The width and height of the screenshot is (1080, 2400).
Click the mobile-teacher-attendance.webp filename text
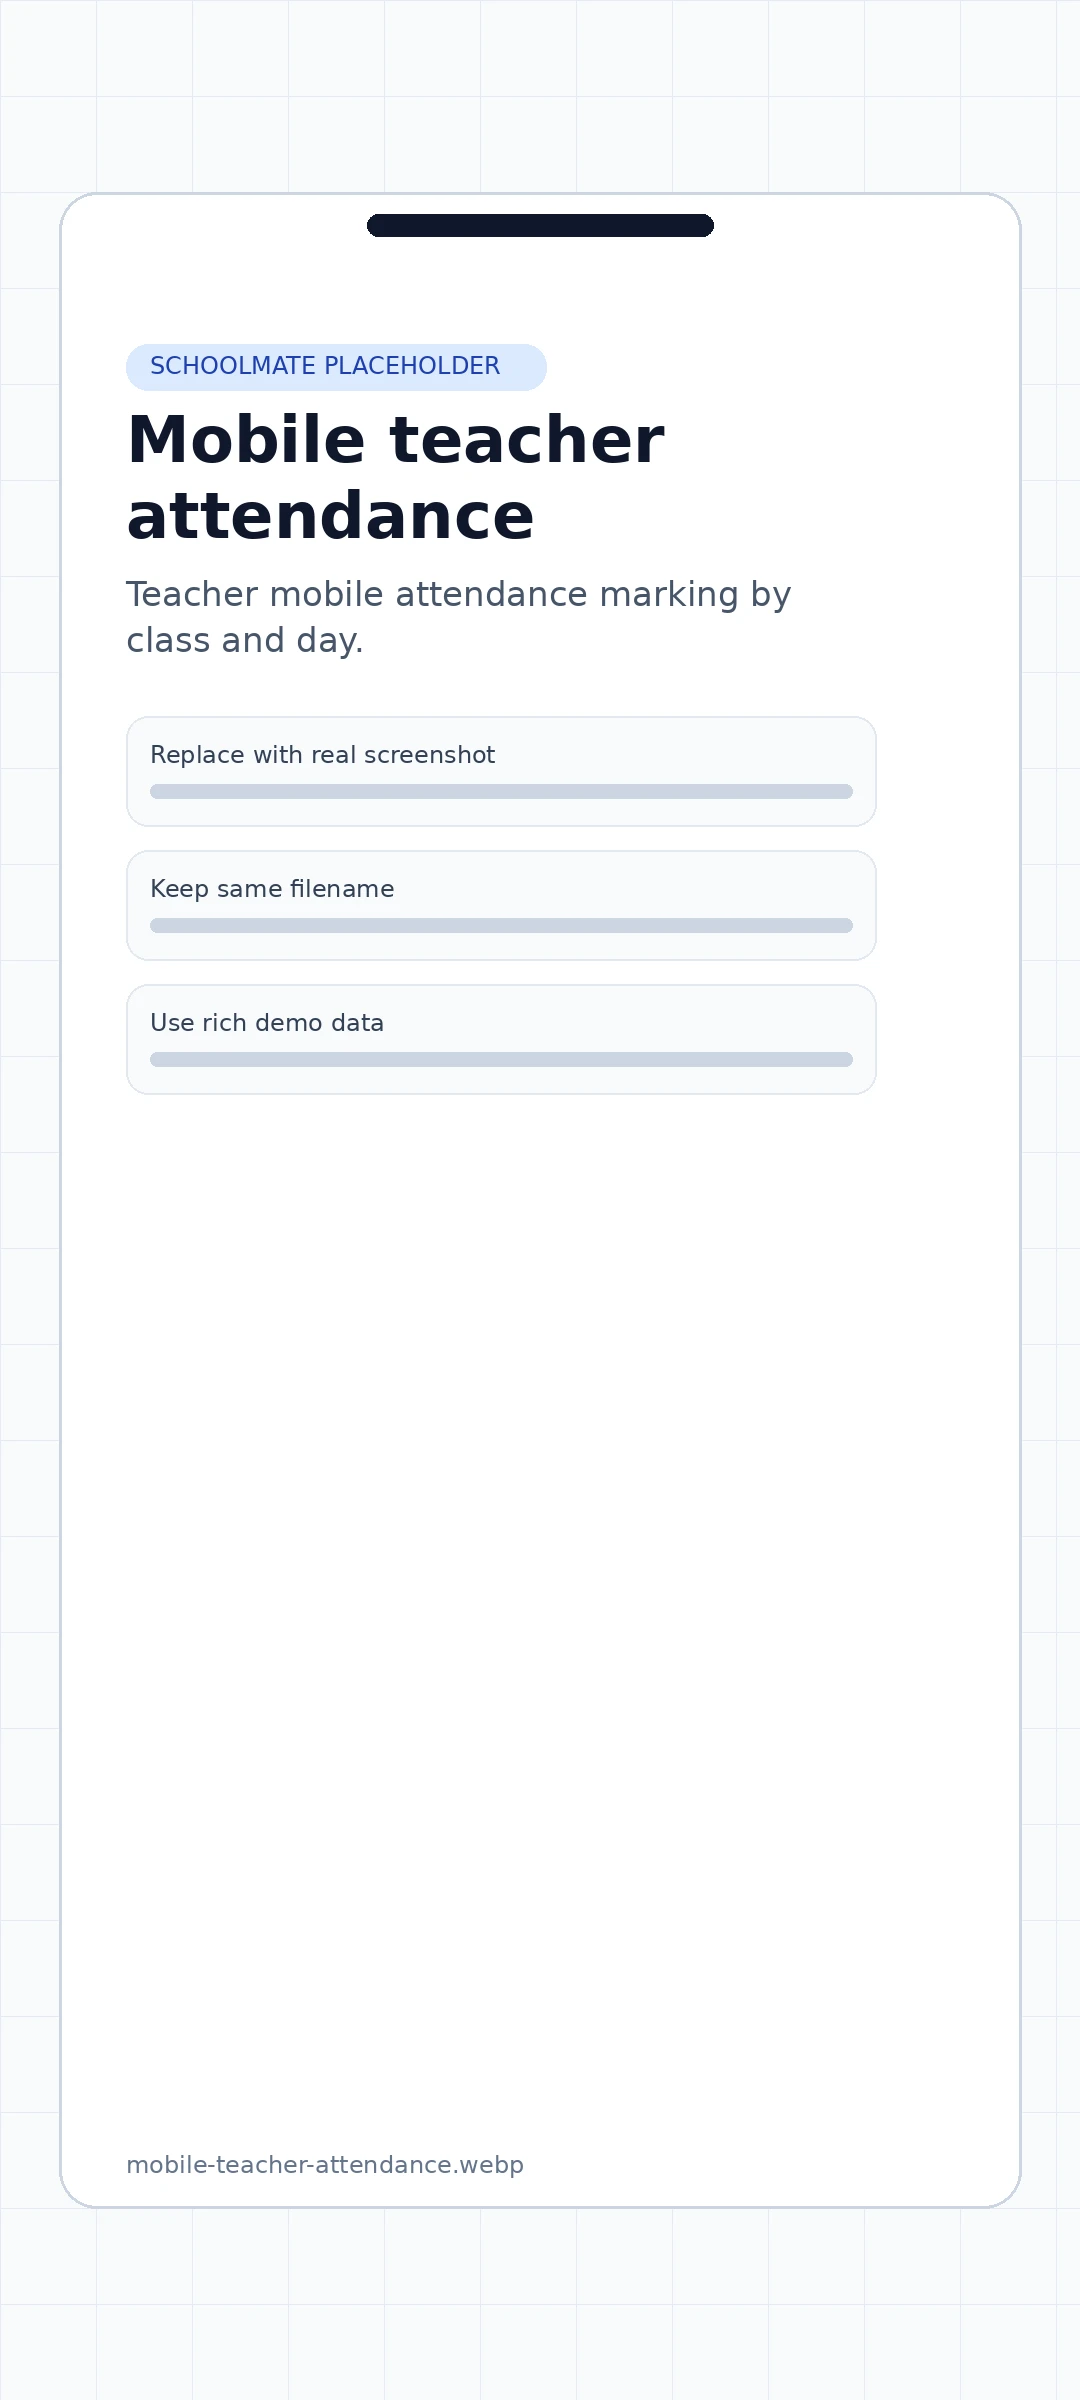(325, 2165)
